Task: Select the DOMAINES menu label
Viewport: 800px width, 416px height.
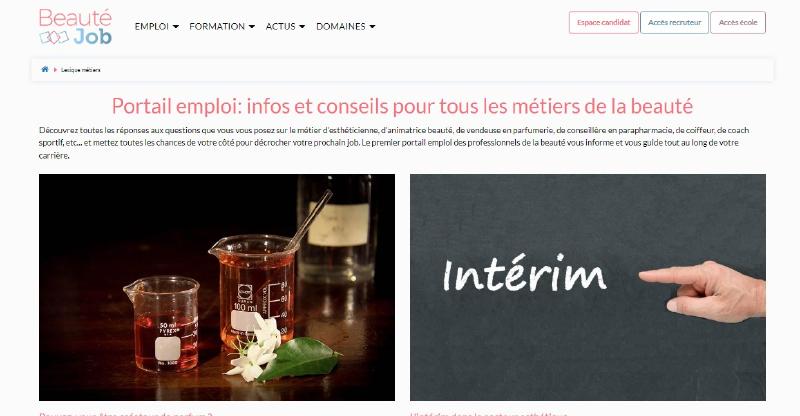Action: click(341, 27)
